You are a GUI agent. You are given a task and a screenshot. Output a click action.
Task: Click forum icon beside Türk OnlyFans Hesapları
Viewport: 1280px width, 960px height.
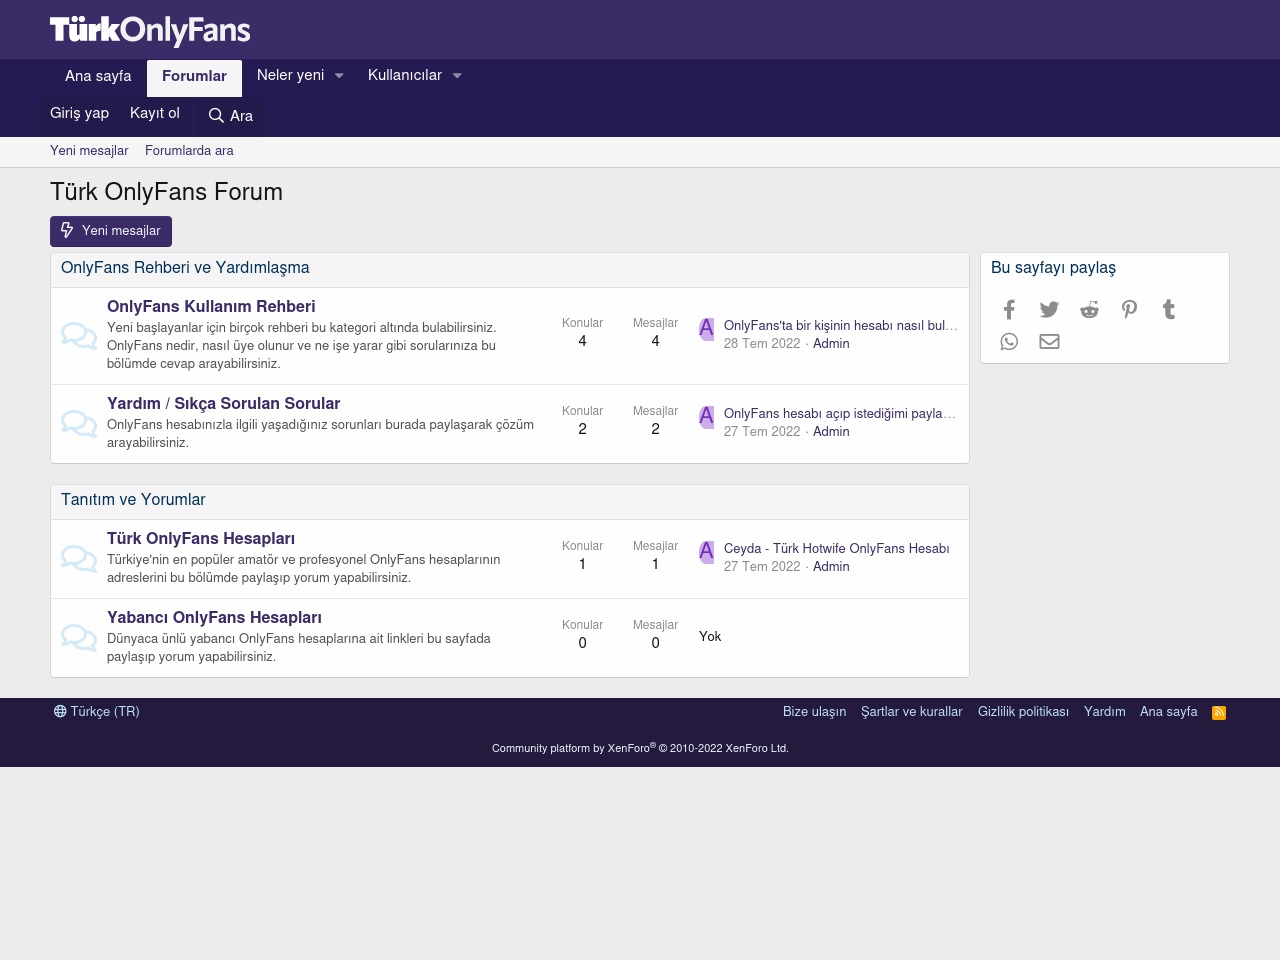click(x=79, y=559)
